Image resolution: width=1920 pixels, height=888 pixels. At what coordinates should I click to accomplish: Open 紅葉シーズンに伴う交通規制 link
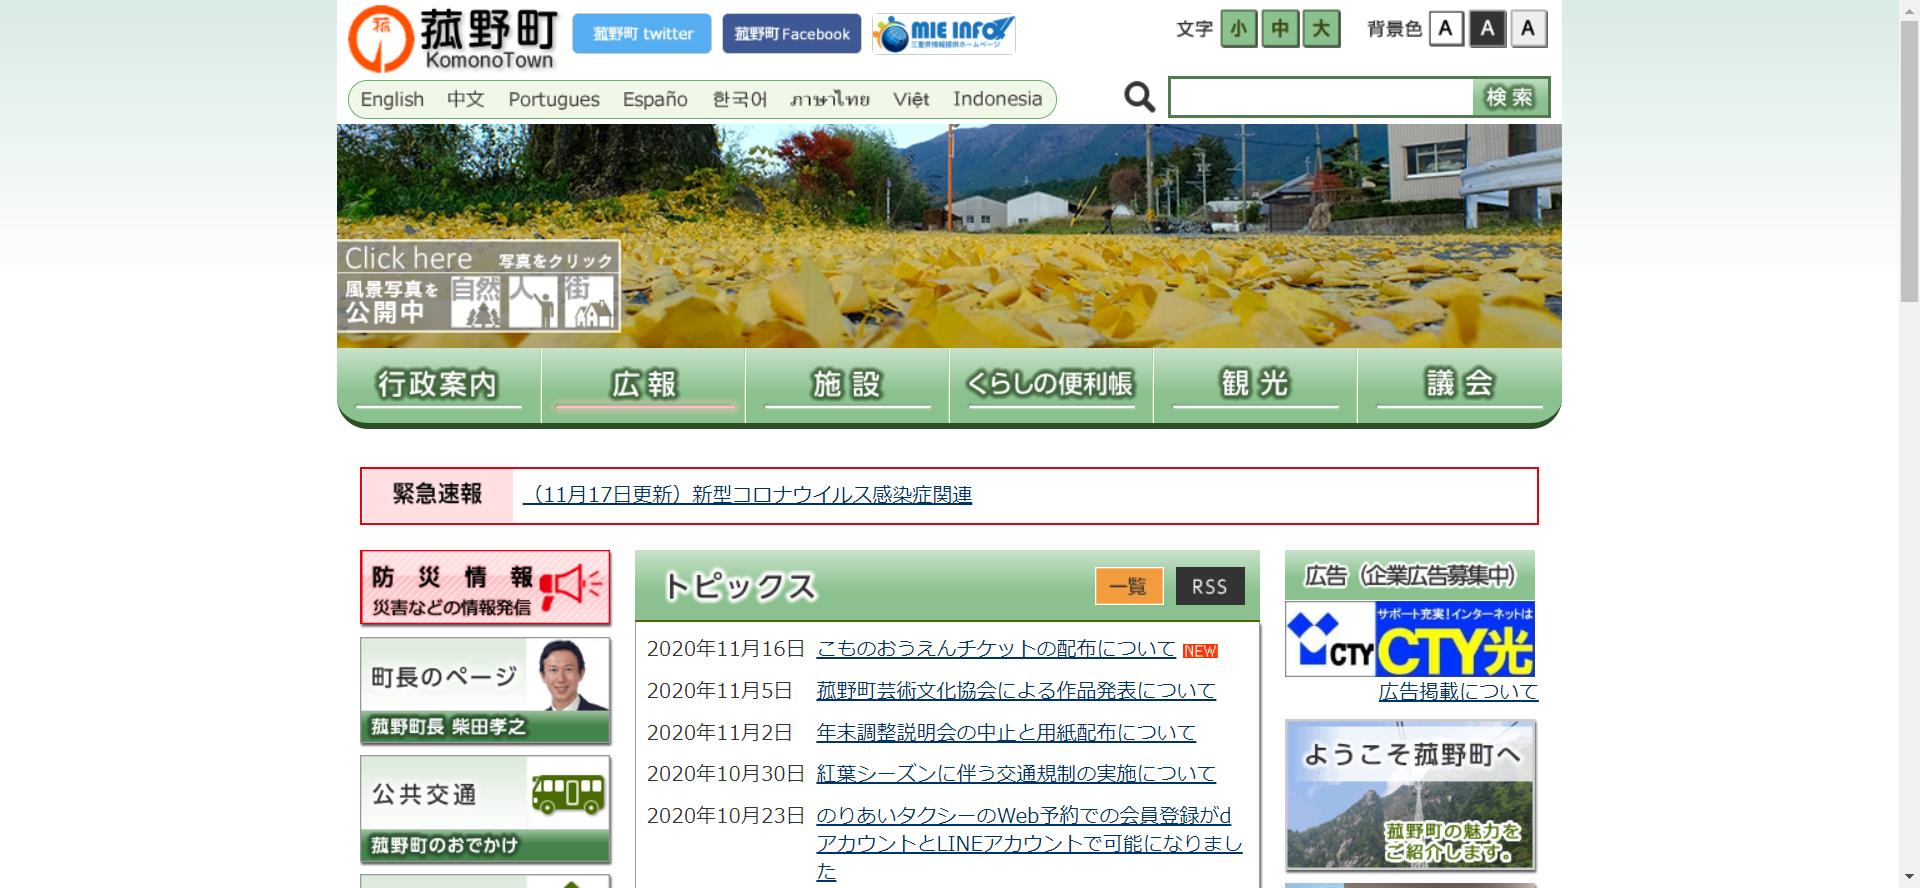pyautogui.click(x=1016, y=774)
